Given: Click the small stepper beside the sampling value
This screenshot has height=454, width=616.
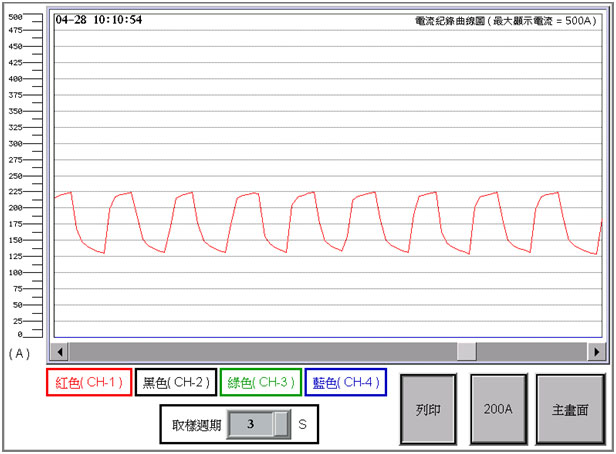Looking at the screenshot, I should point(282,424).
